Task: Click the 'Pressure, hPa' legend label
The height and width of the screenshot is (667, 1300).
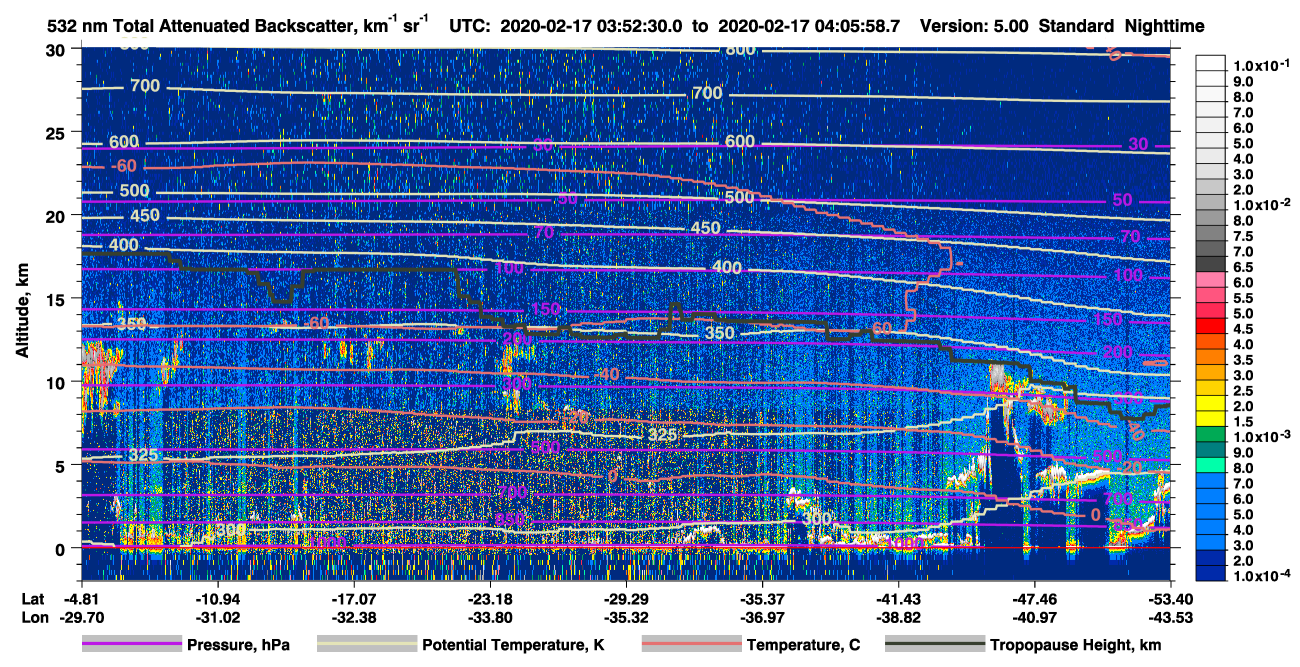Action: [238, 646]
